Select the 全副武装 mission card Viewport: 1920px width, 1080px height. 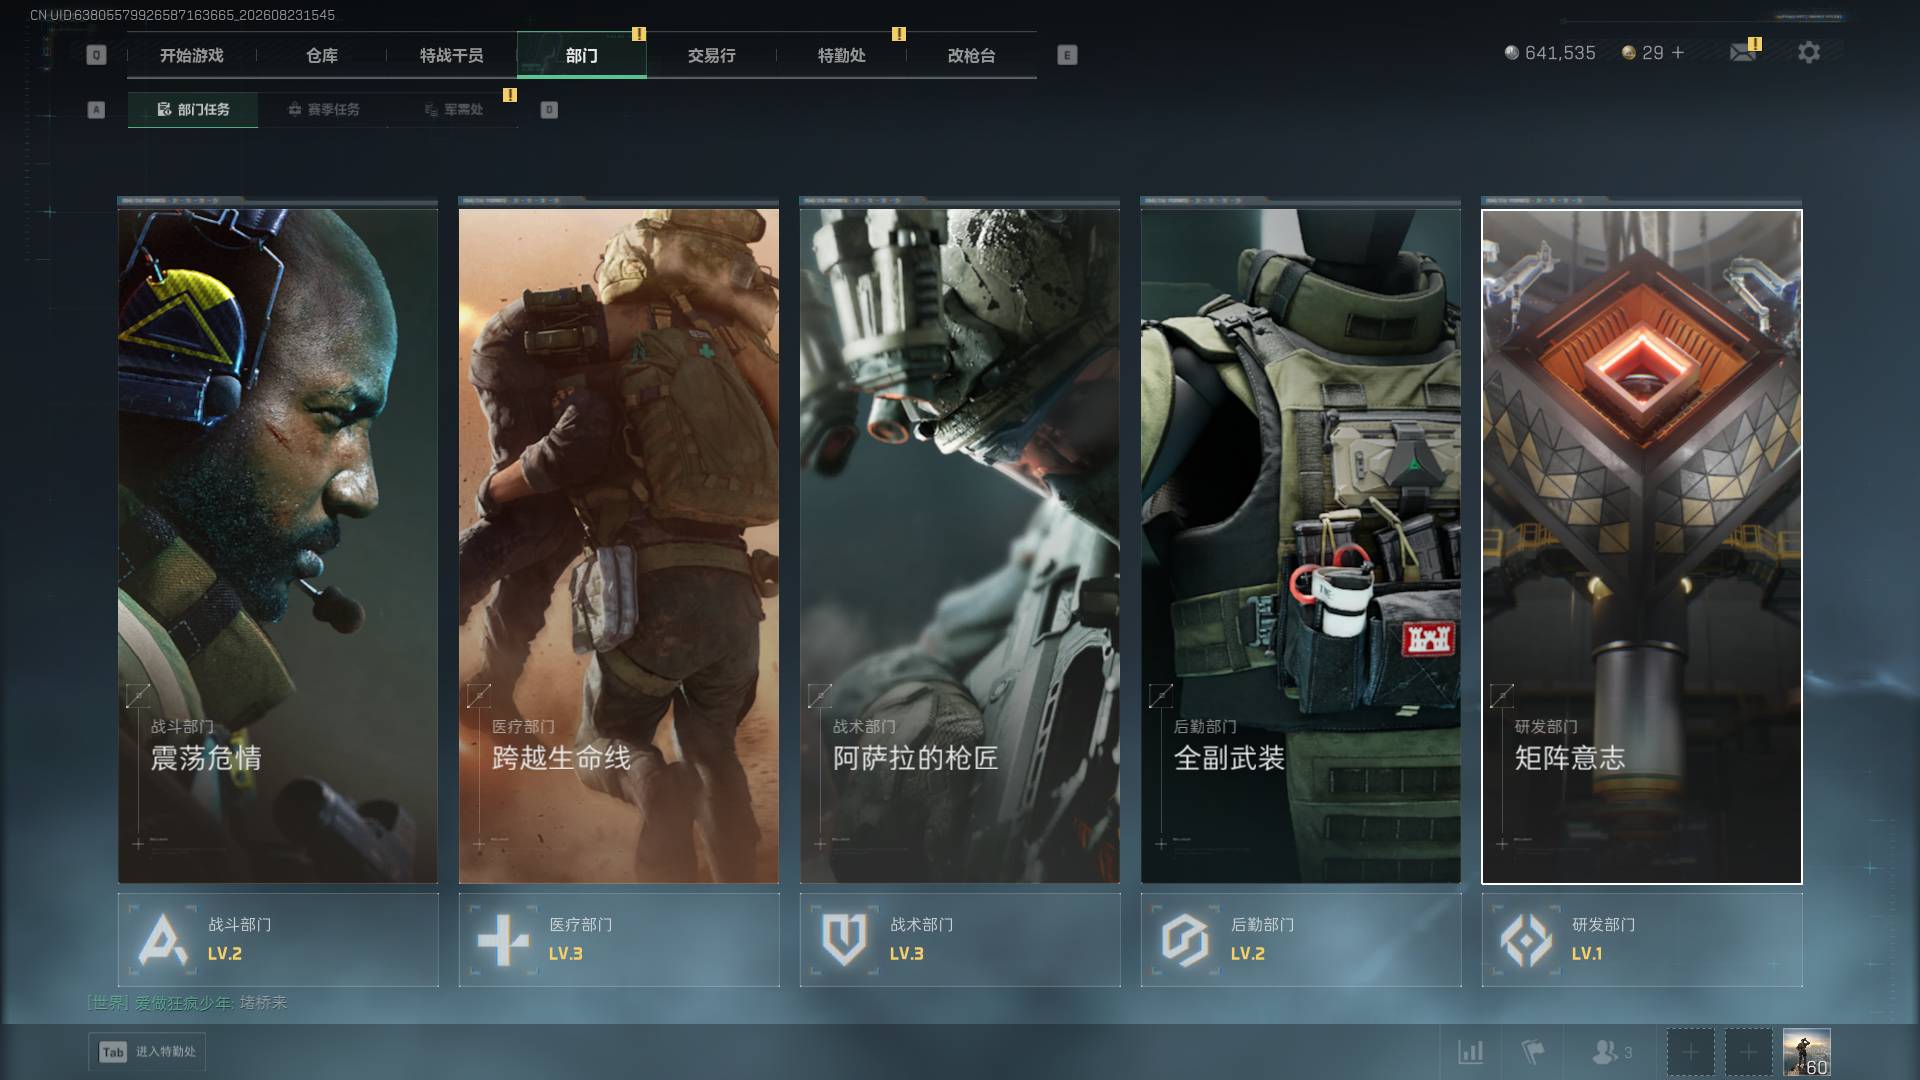(x=1301, y=546)
